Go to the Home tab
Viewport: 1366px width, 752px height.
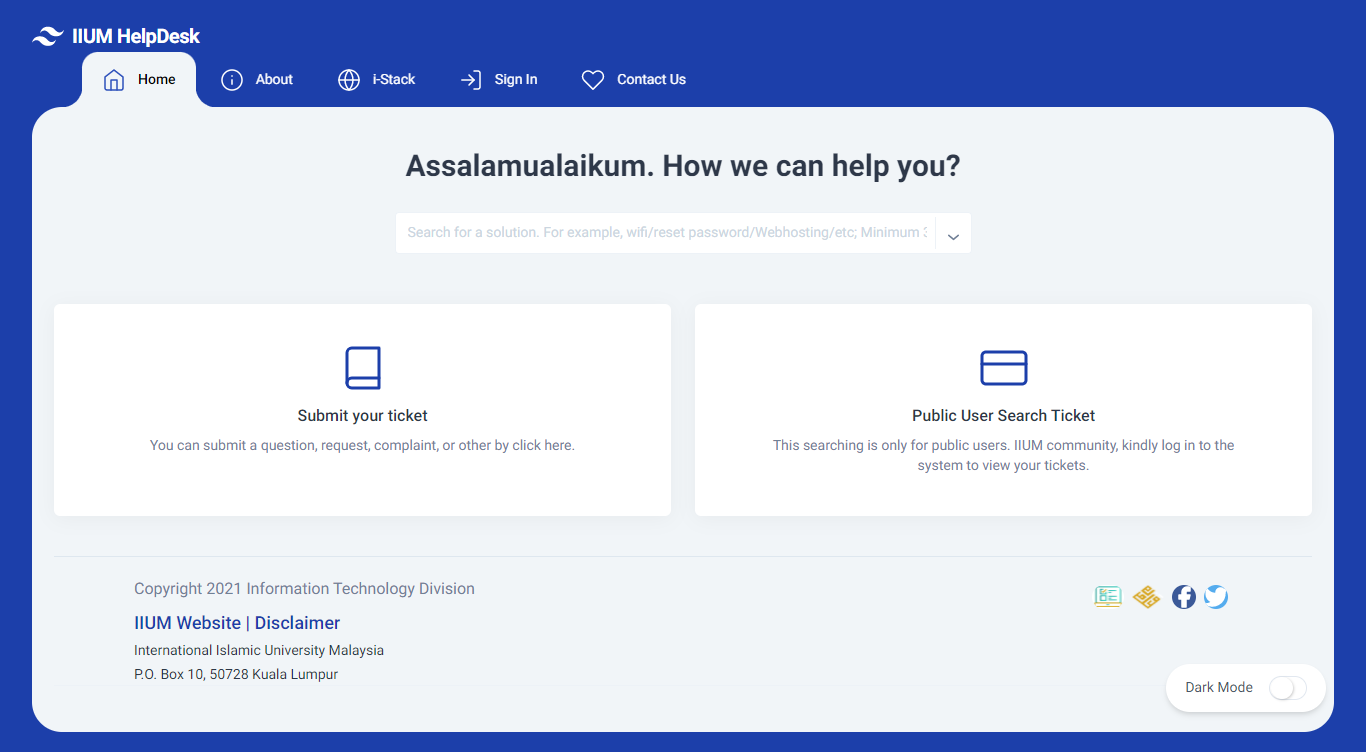139,80
